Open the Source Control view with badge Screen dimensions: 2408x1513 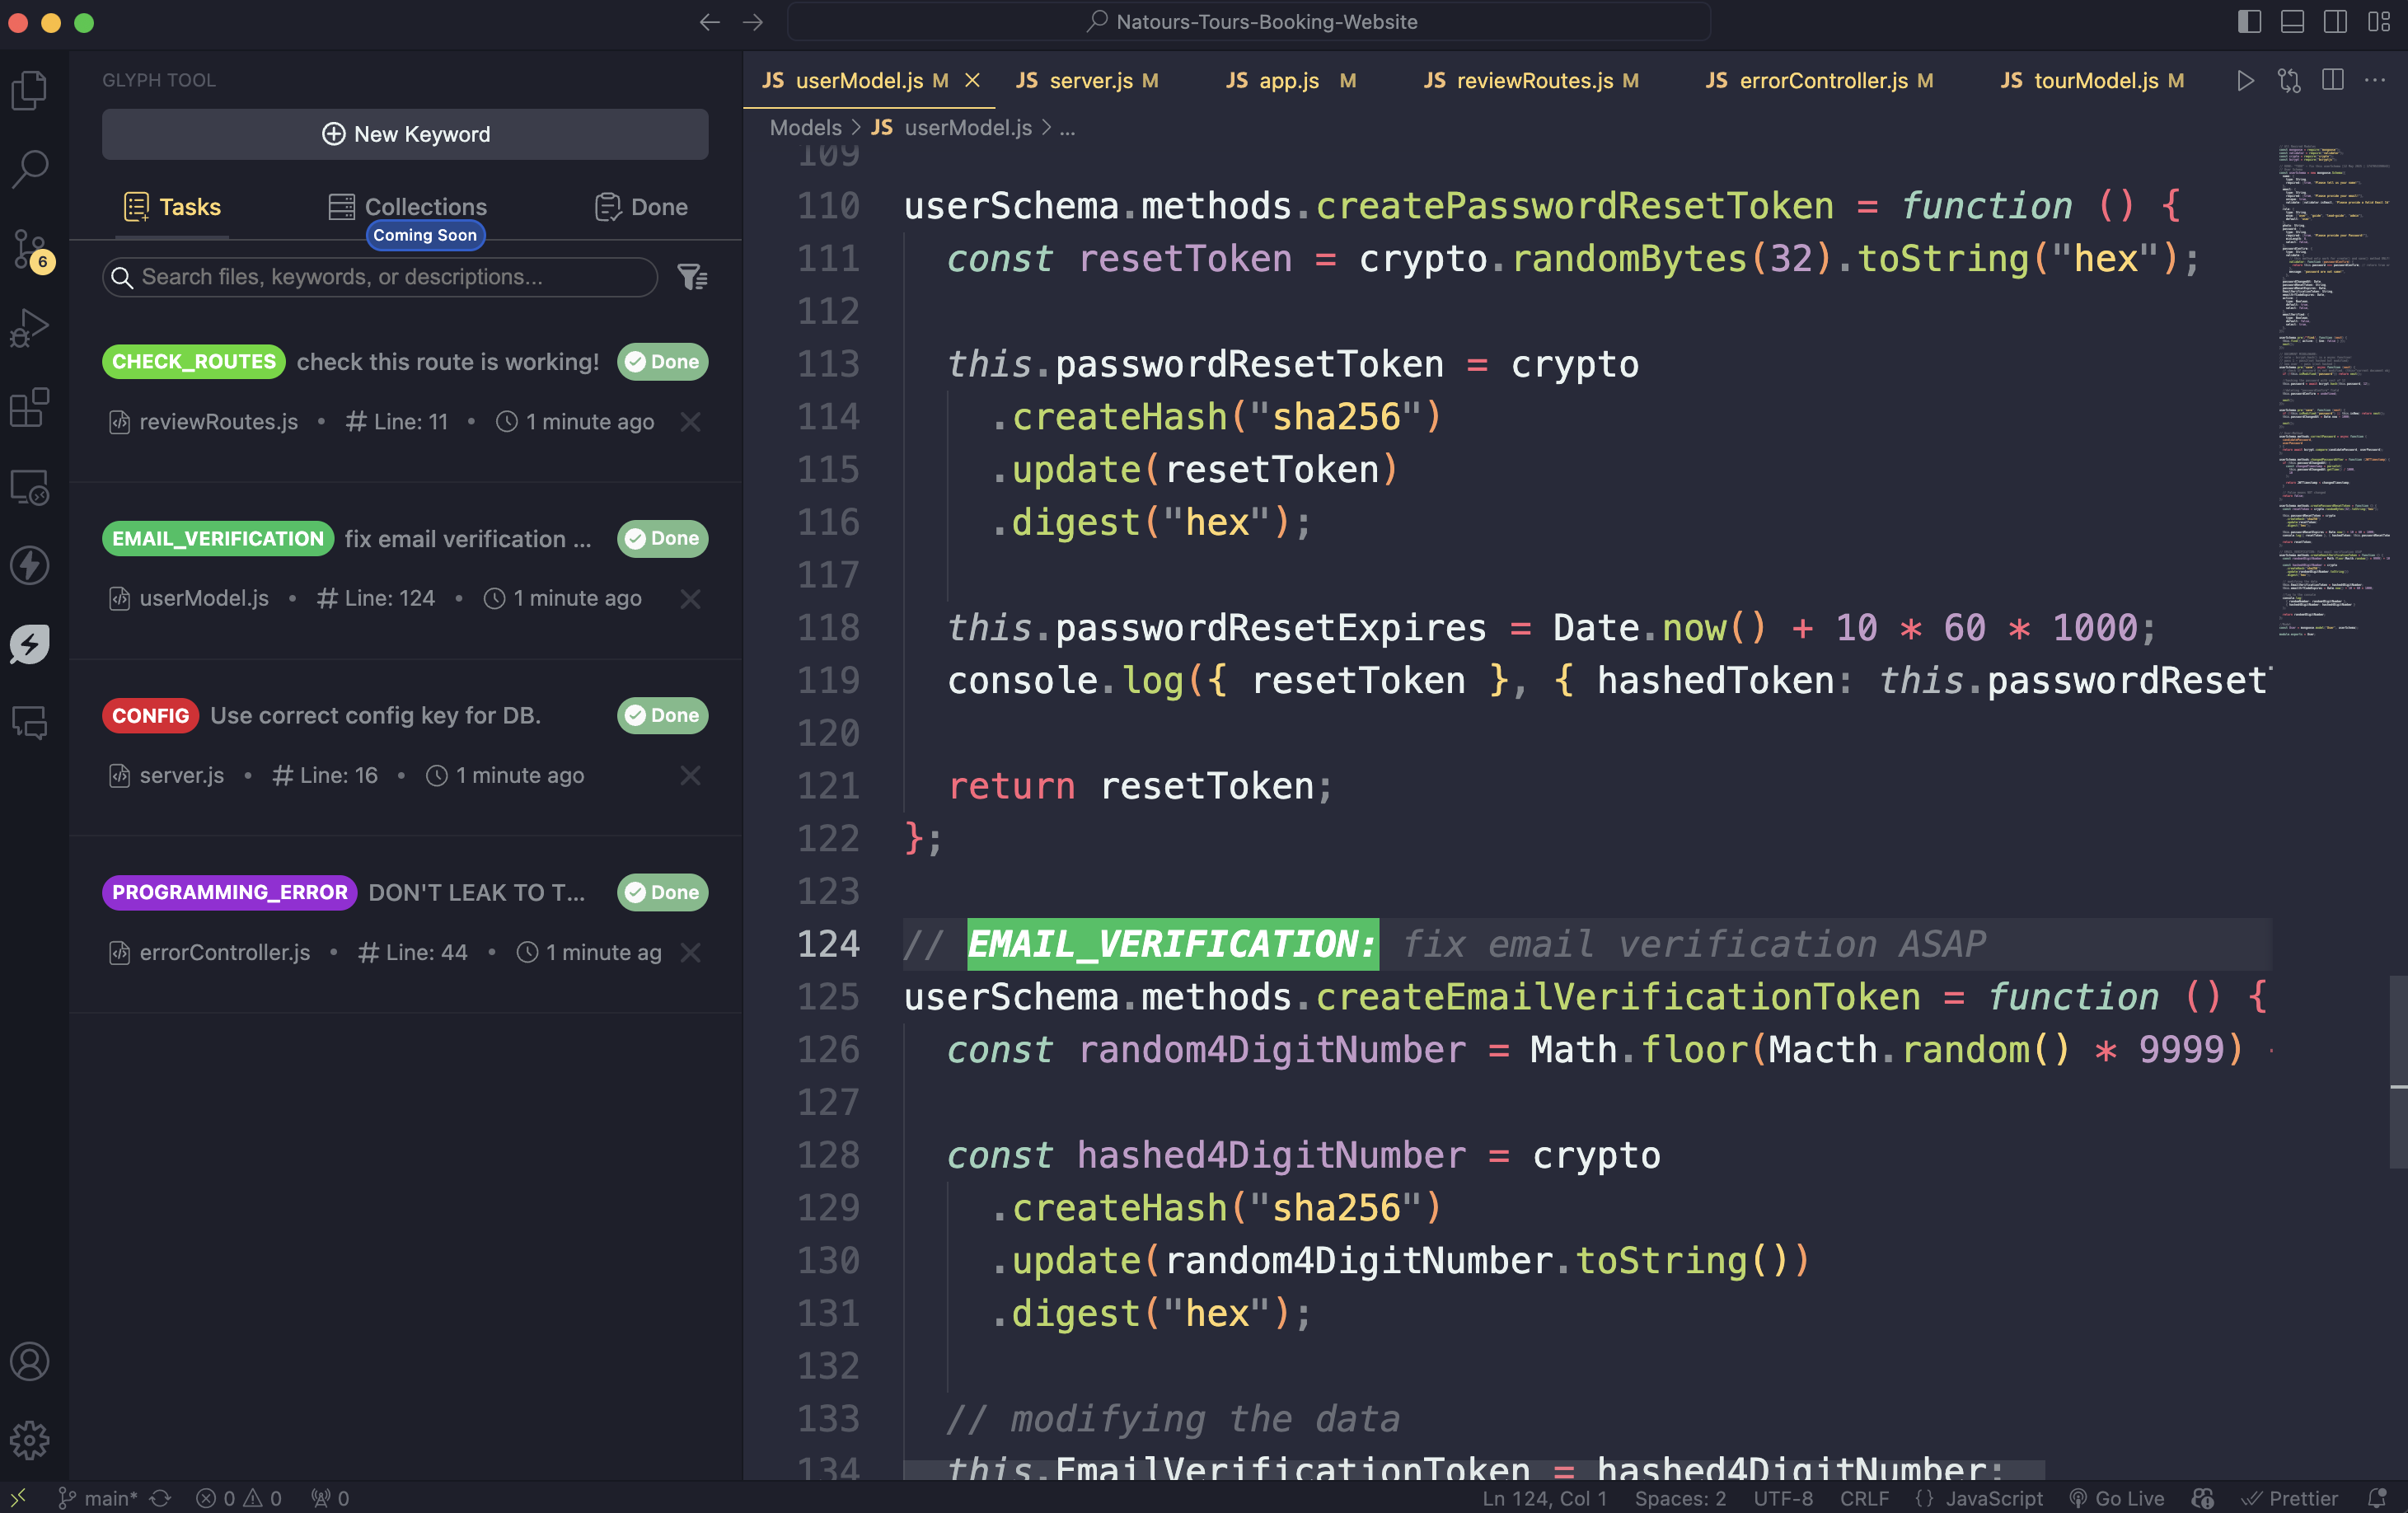coord(30,248)
